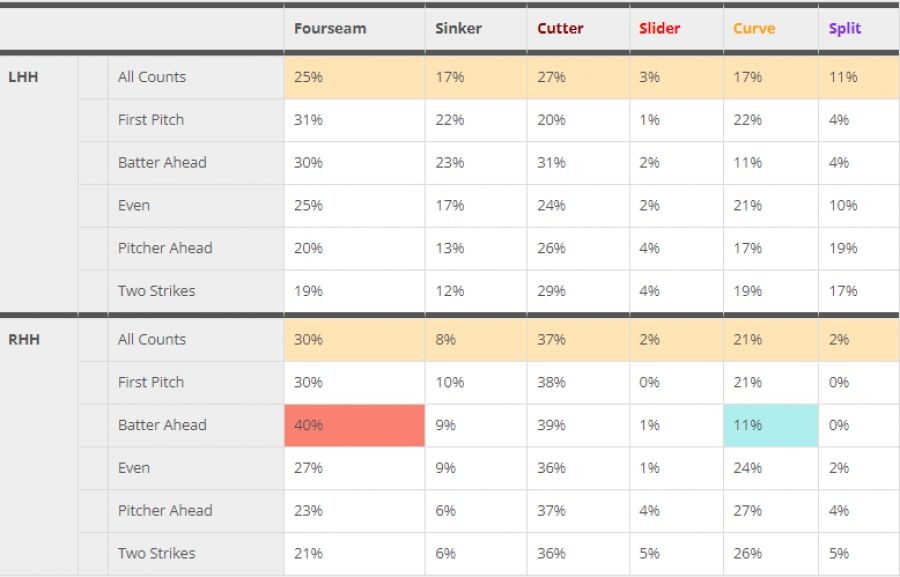
Task: Select the LHH All Counts row label
Action: tap(152, 77)
